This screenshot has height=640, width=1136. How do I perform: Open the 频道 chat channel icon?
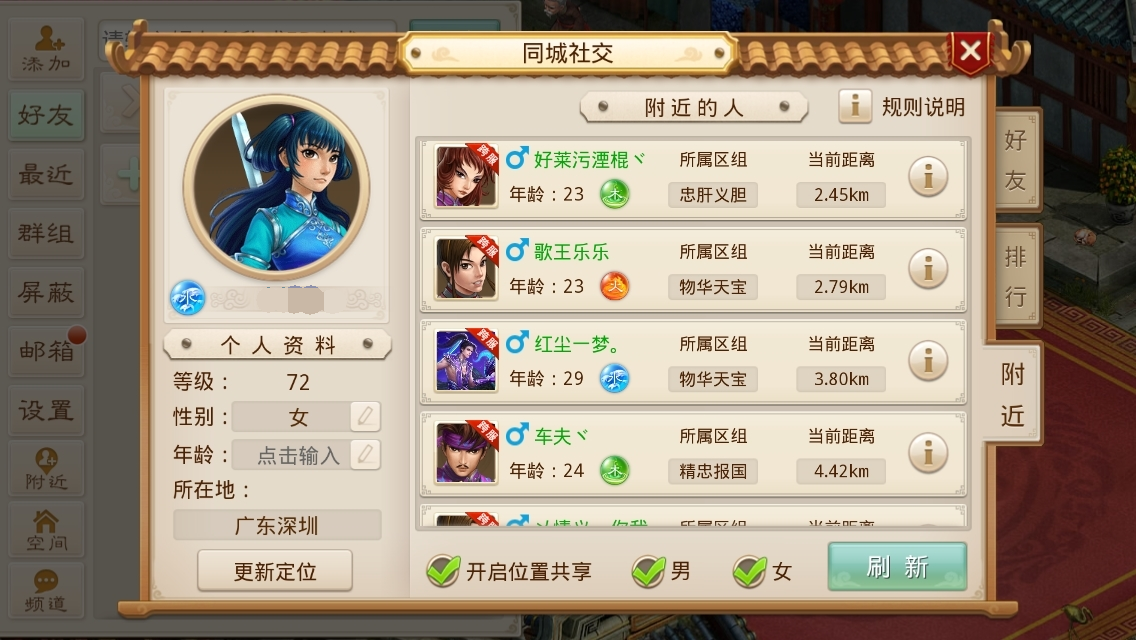pyautogui.click(x=46, y=591)
